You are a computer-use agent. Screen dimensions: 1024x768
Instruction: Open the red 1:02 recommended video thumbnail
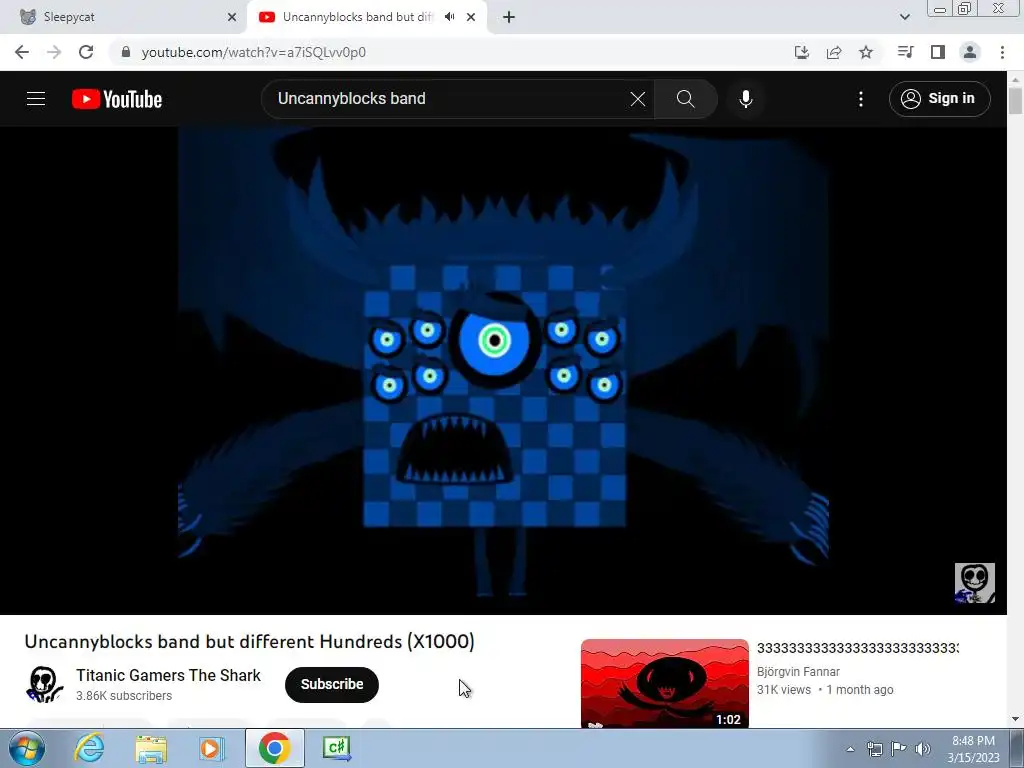point(665,683)
